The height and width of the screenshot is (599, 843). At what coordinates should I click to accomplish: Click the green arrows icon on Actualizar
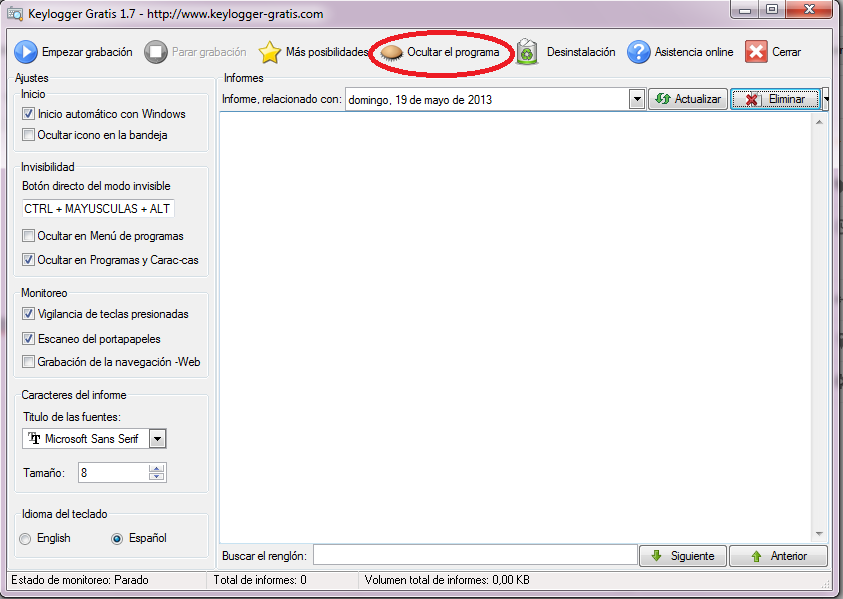662,99
